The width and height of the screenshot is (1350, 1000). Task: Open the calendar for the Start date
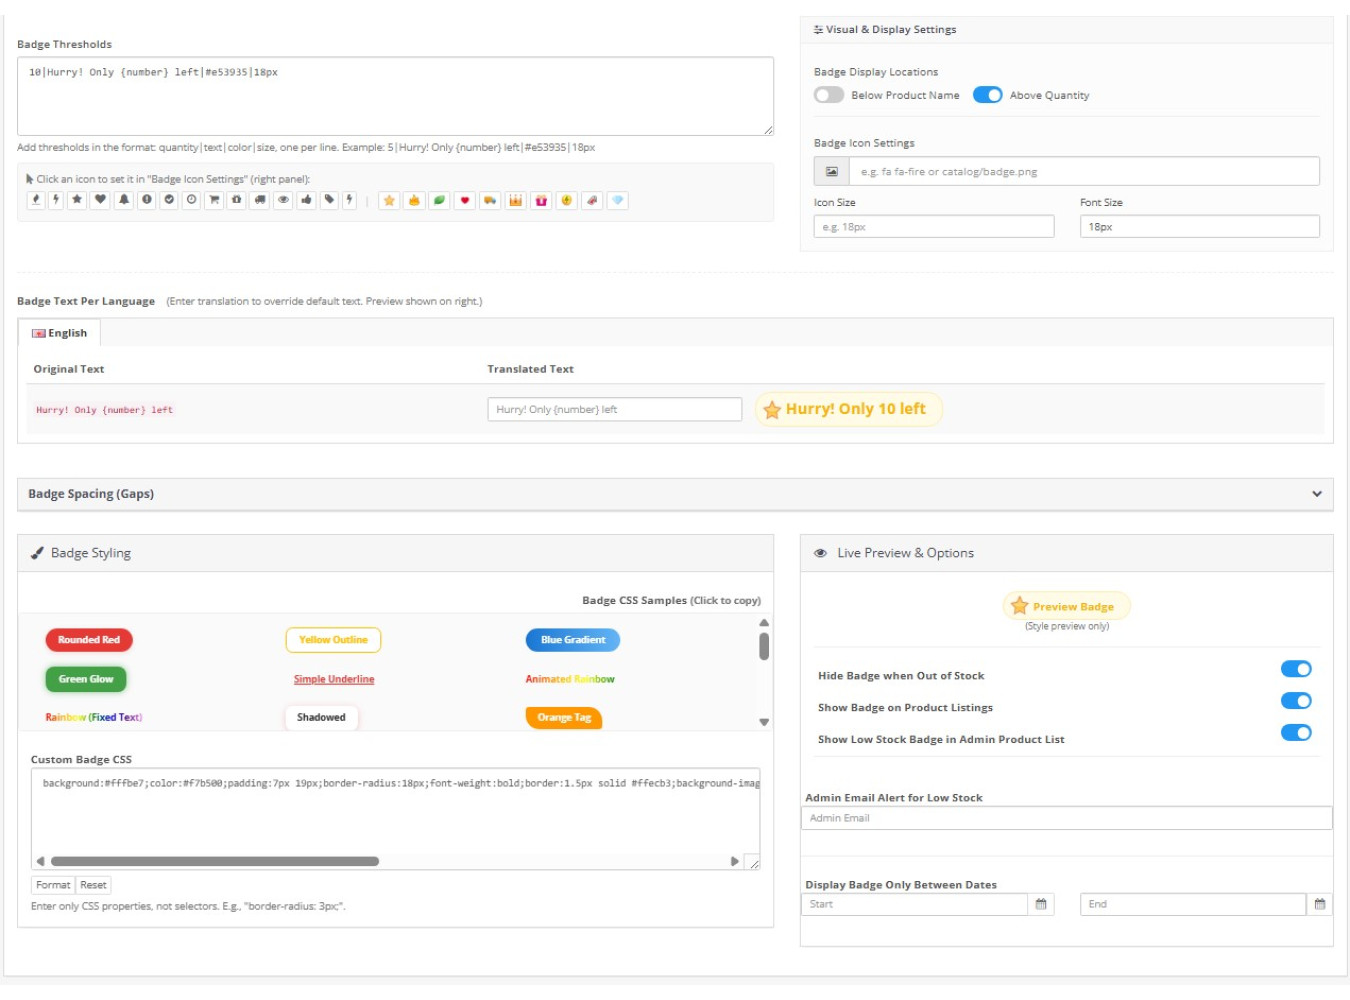tap(1041, 904)
